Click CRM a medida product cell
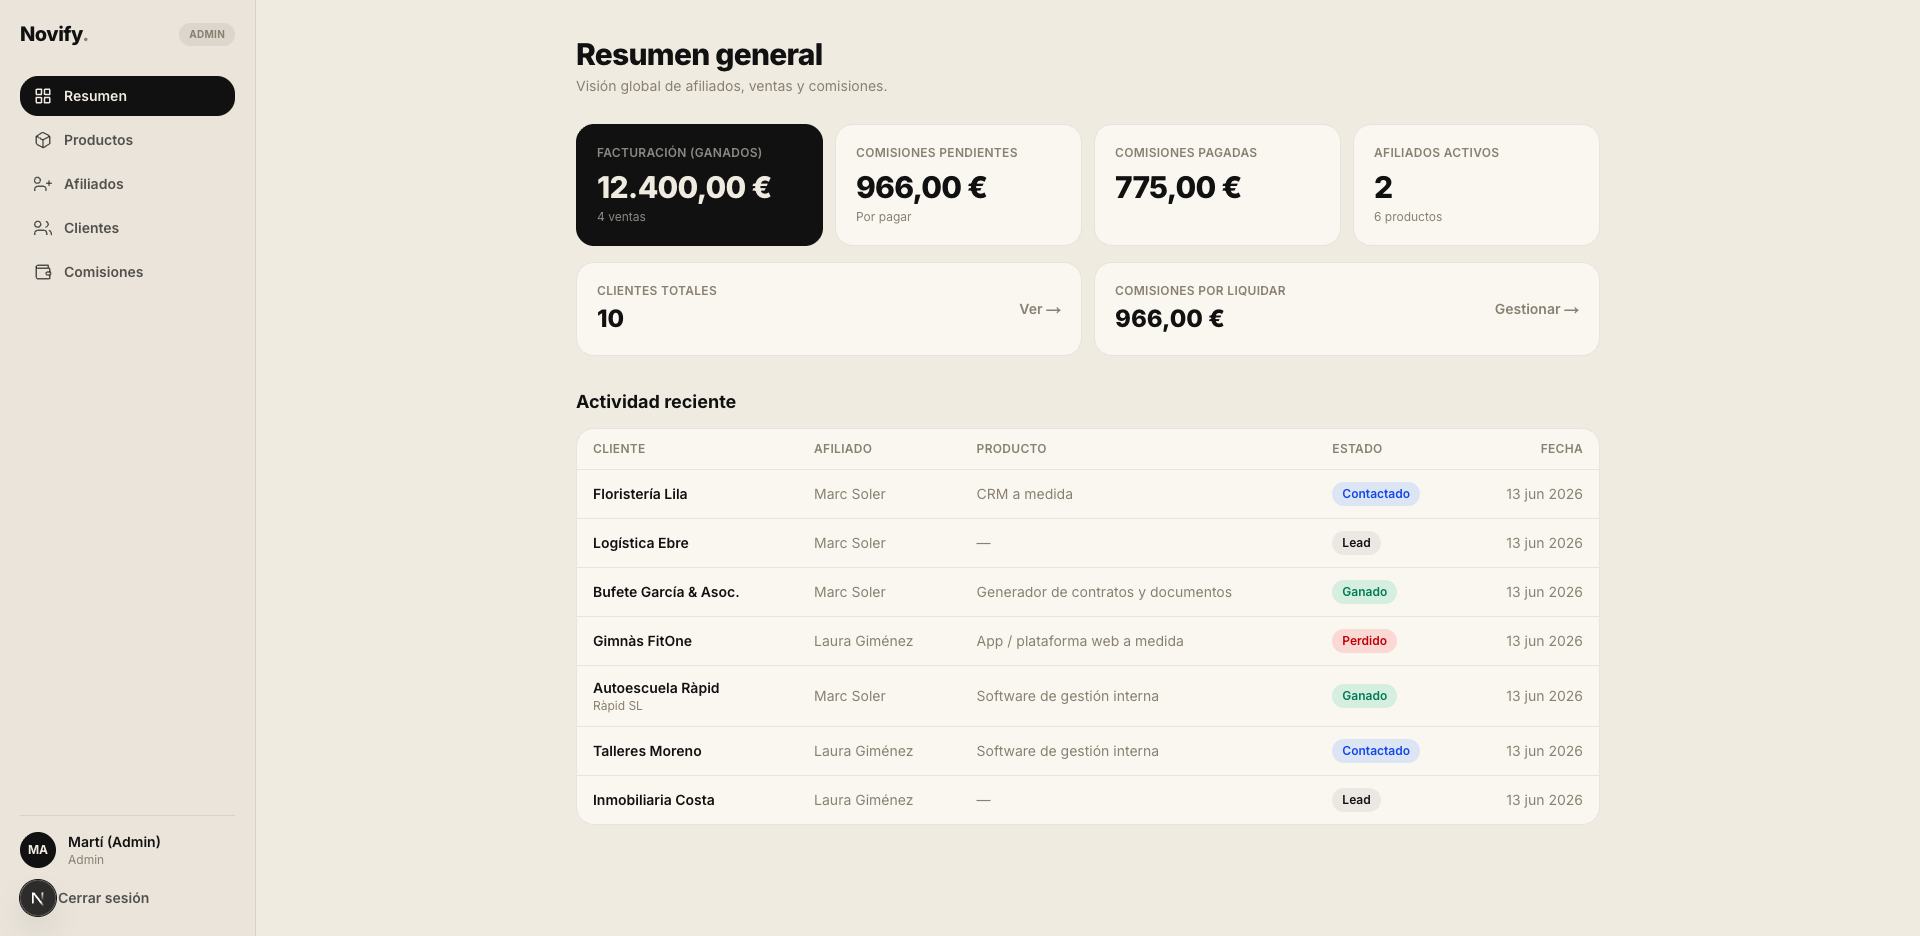The width and height of the screenshot is (1920, 936). pyautogui.click(x=1024, y=494)
